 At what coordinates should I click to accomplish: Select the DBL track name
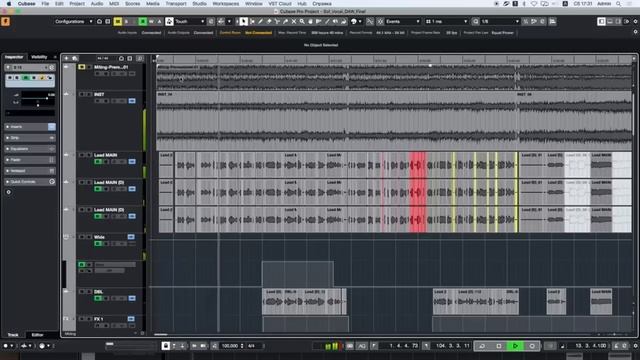tap(98, 292)
